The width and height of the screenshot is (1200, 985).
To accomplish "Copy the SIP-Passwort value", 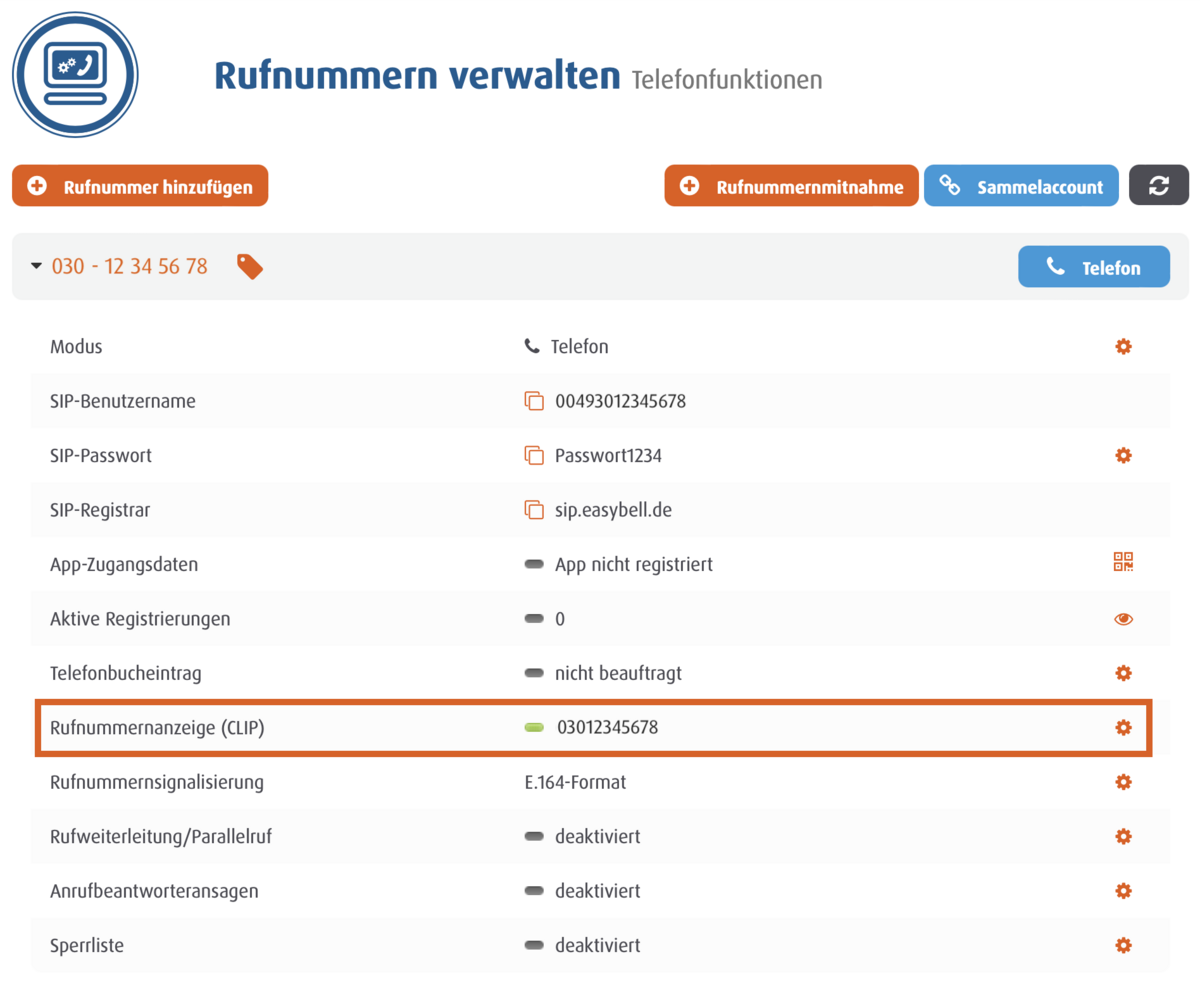I will pyautogui.click(x=534, y=455).
